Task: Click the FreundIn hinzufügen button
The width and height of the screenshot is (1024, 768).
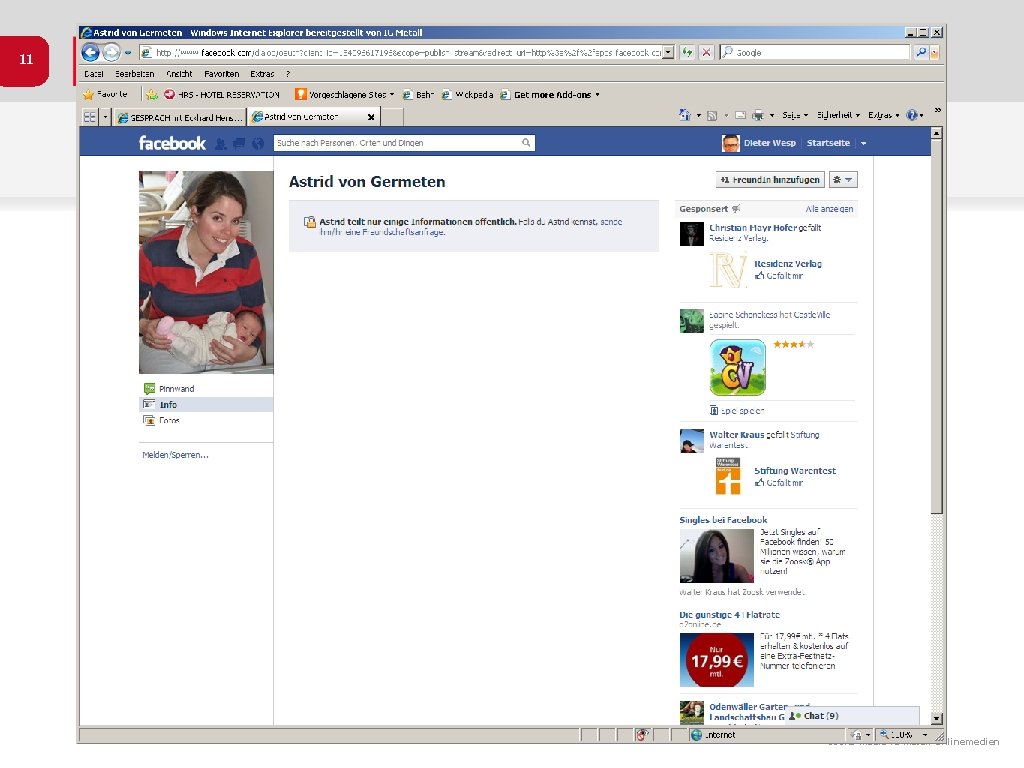Action: pos(770,180)
